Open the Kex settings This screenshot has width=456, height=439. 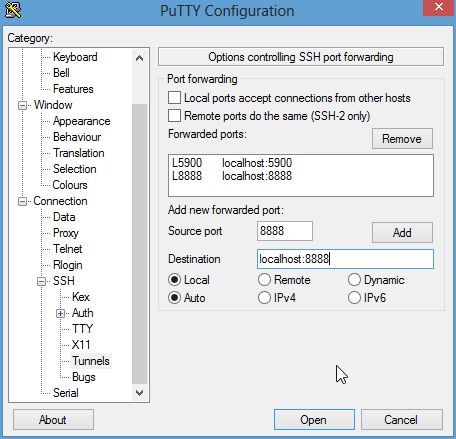pos(81,297)
